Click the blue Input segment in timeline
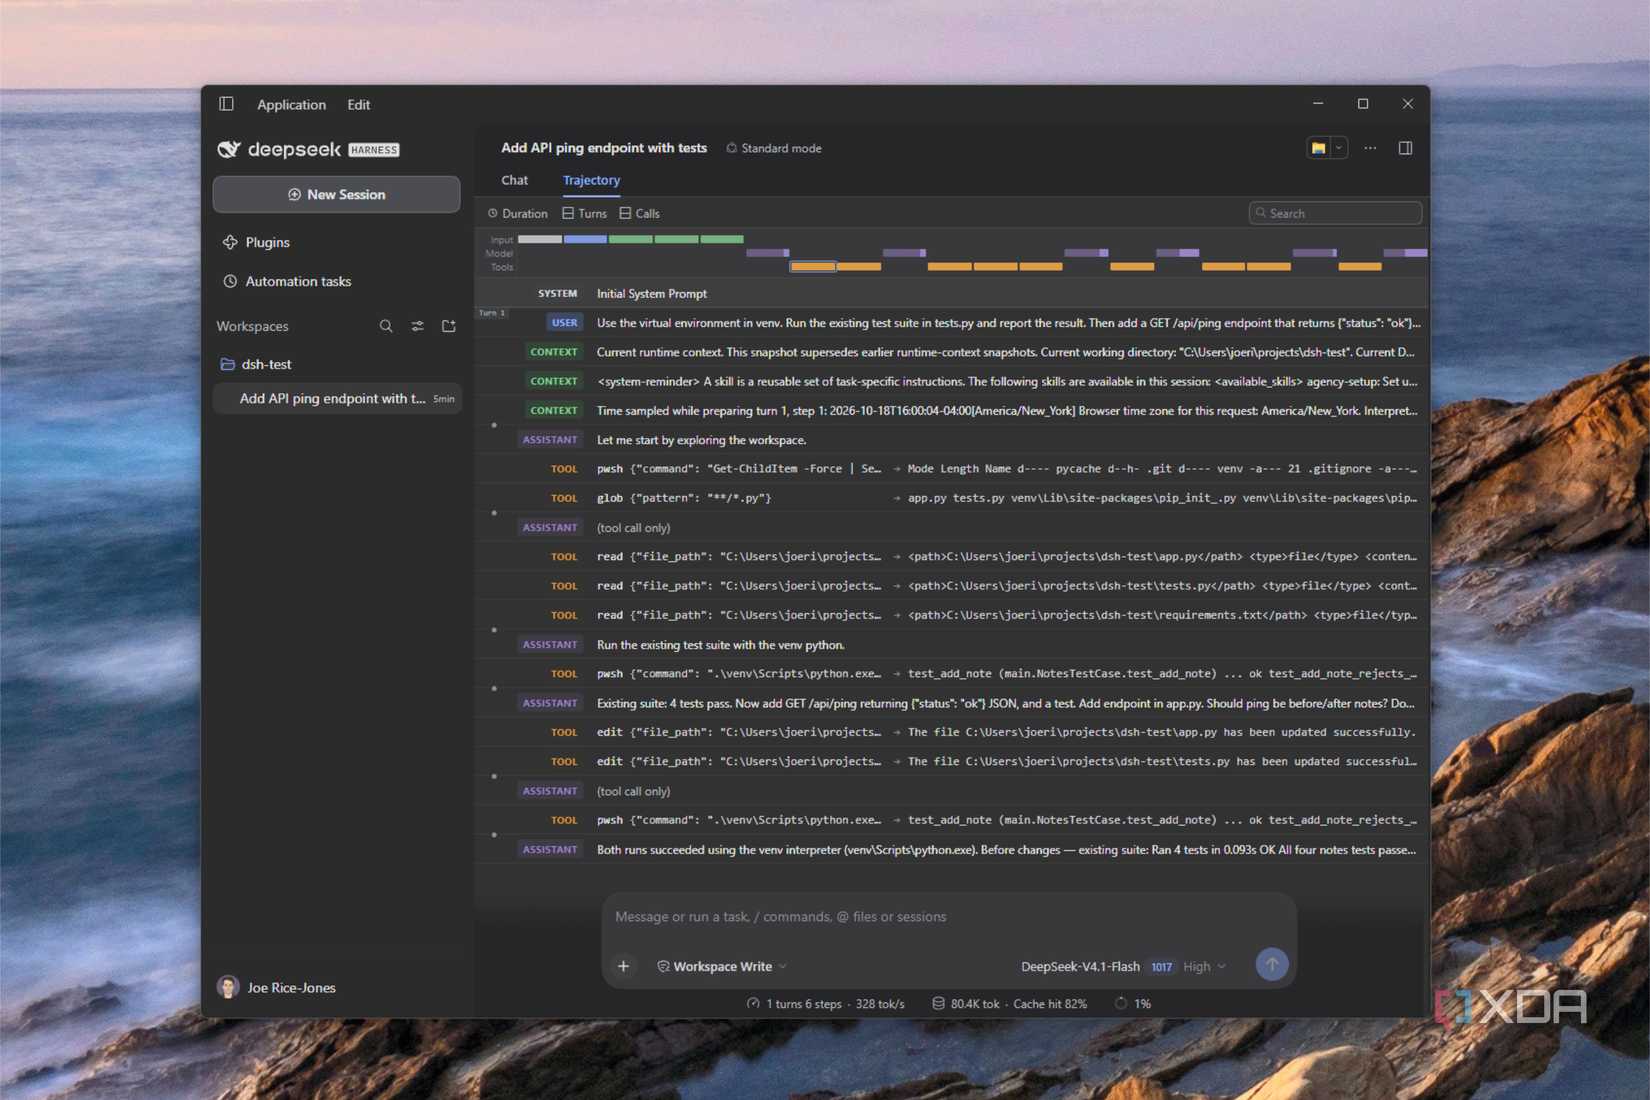This screenshot has width=1650, height=1100. 585,240
